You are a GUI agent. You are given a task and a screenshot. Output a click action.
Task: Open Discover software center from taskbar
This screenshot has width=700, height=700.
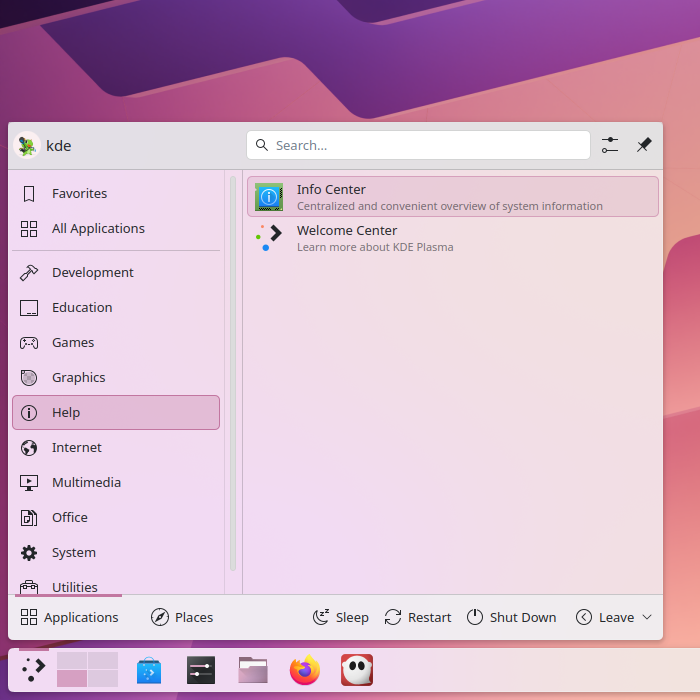click(x=149, y=670)
